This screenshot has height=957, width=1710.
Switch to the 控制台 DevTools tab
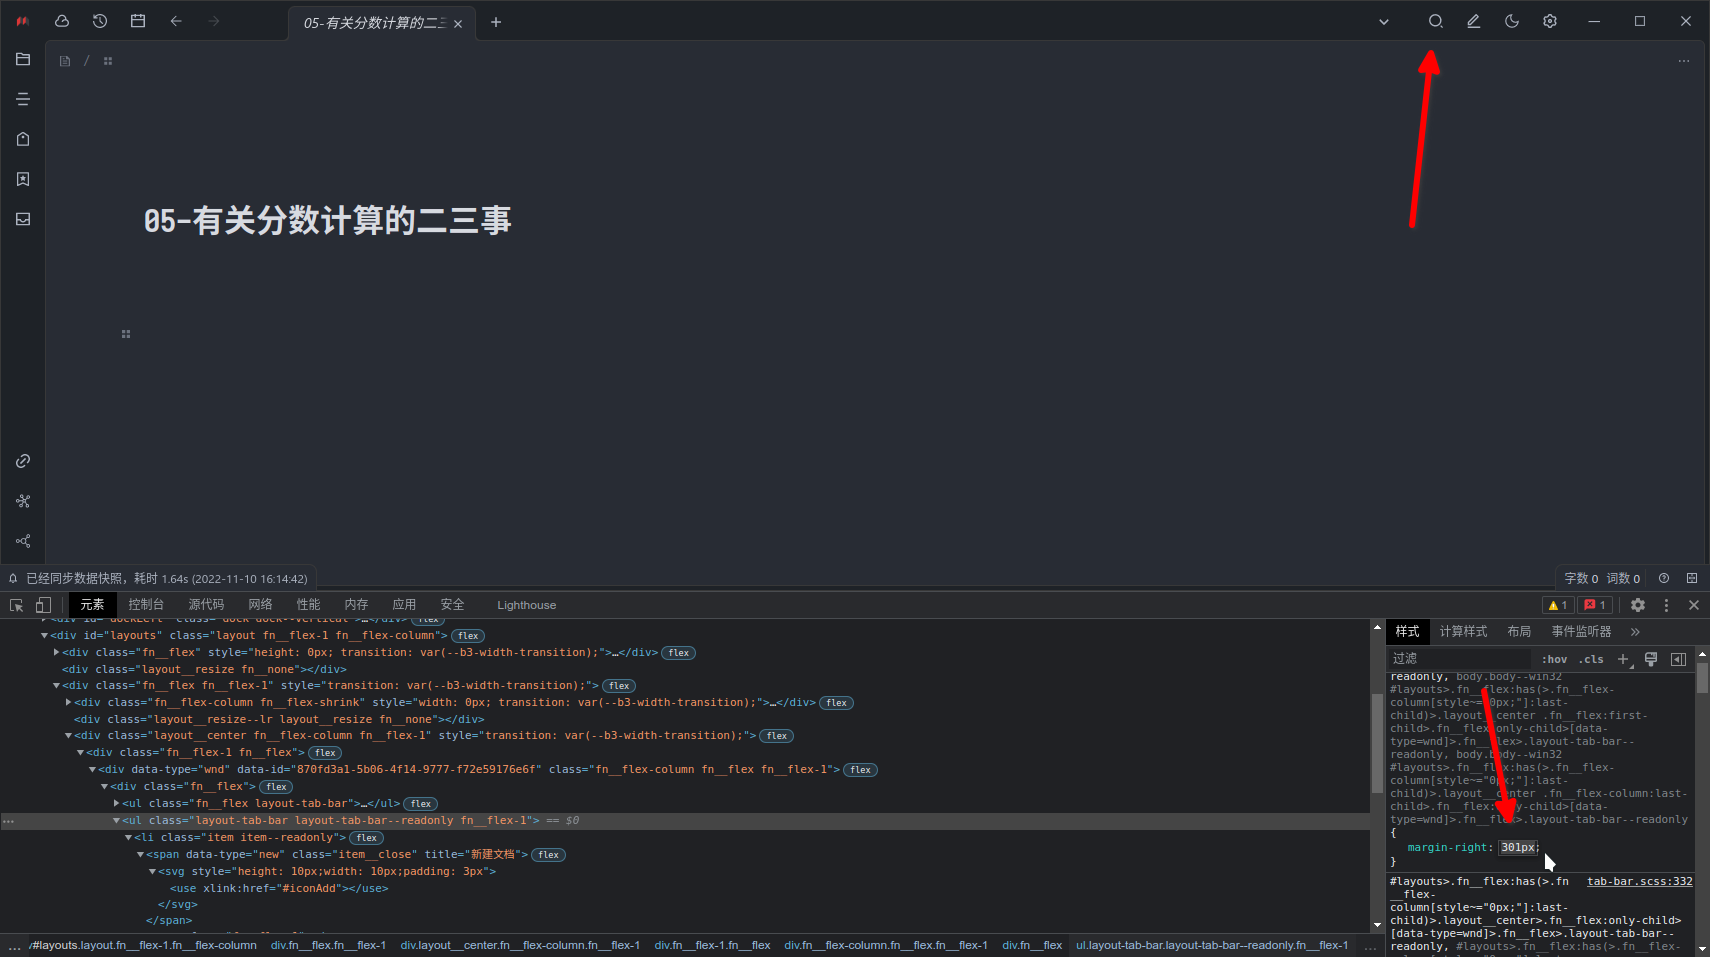click(x=145, y=604)
